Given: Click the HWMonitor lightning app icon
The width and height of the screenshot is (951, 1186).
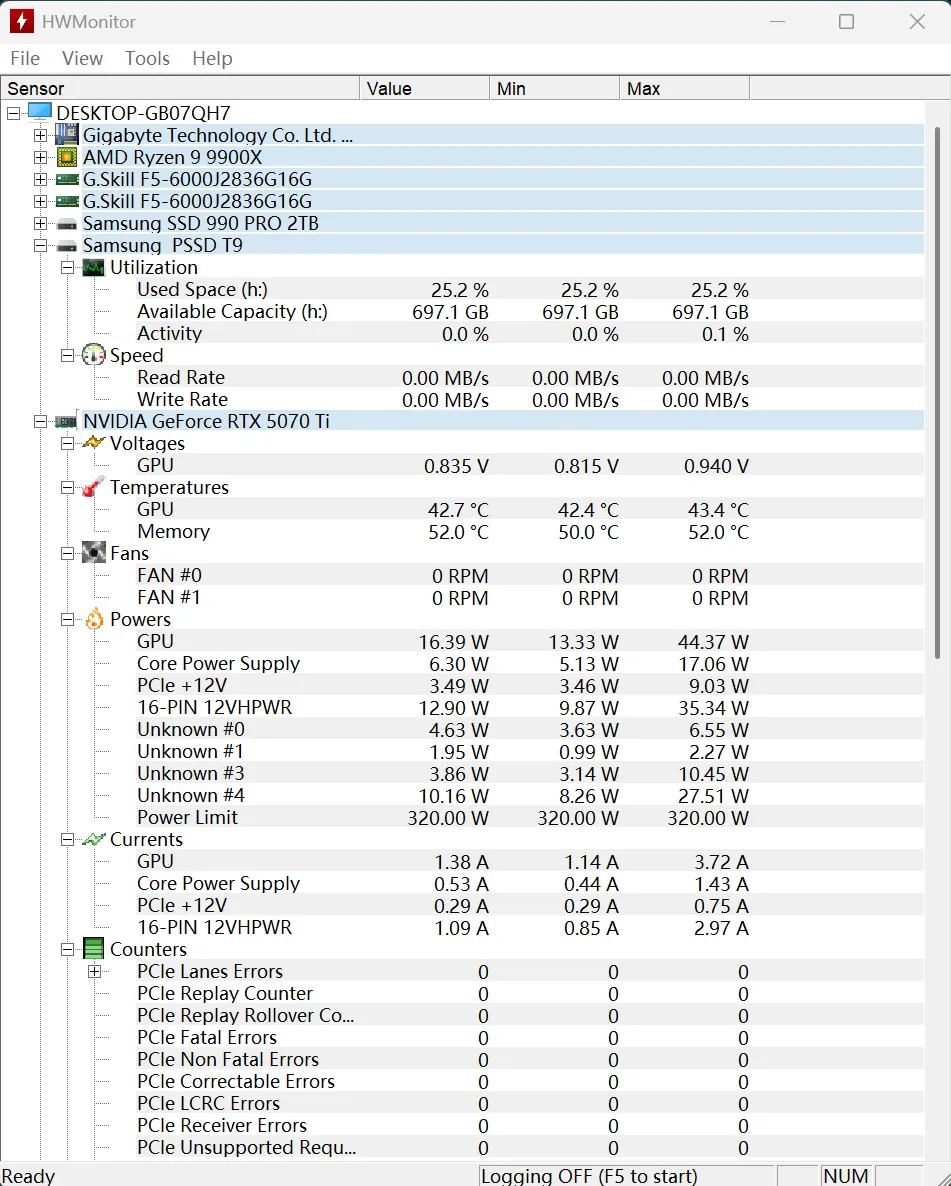Looking at the screenshot, I should click(21, 21).
